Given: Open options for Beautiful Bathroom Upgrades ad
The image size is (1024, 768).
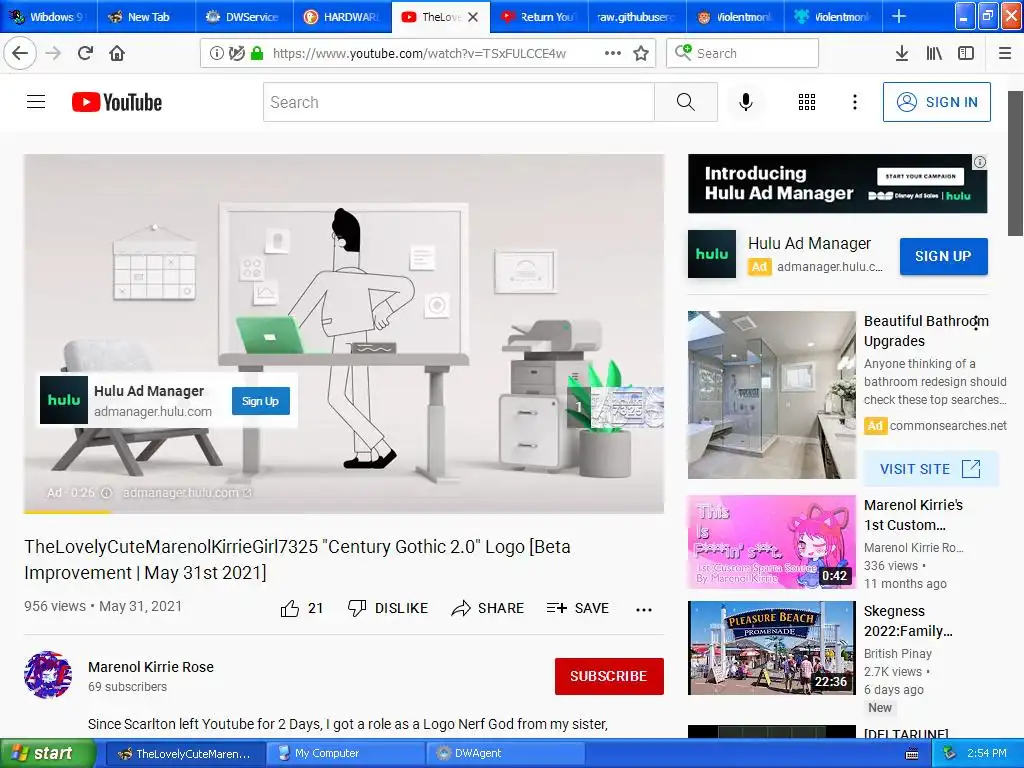Looking at the screenshot, I should (x=976, y=323).
